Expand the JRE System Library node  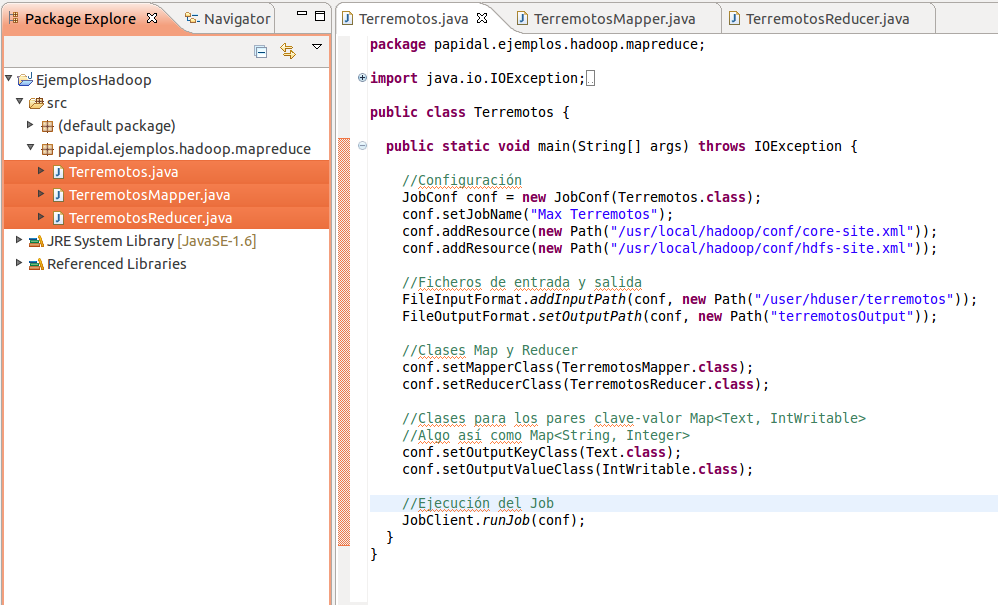tap(17, 240)
